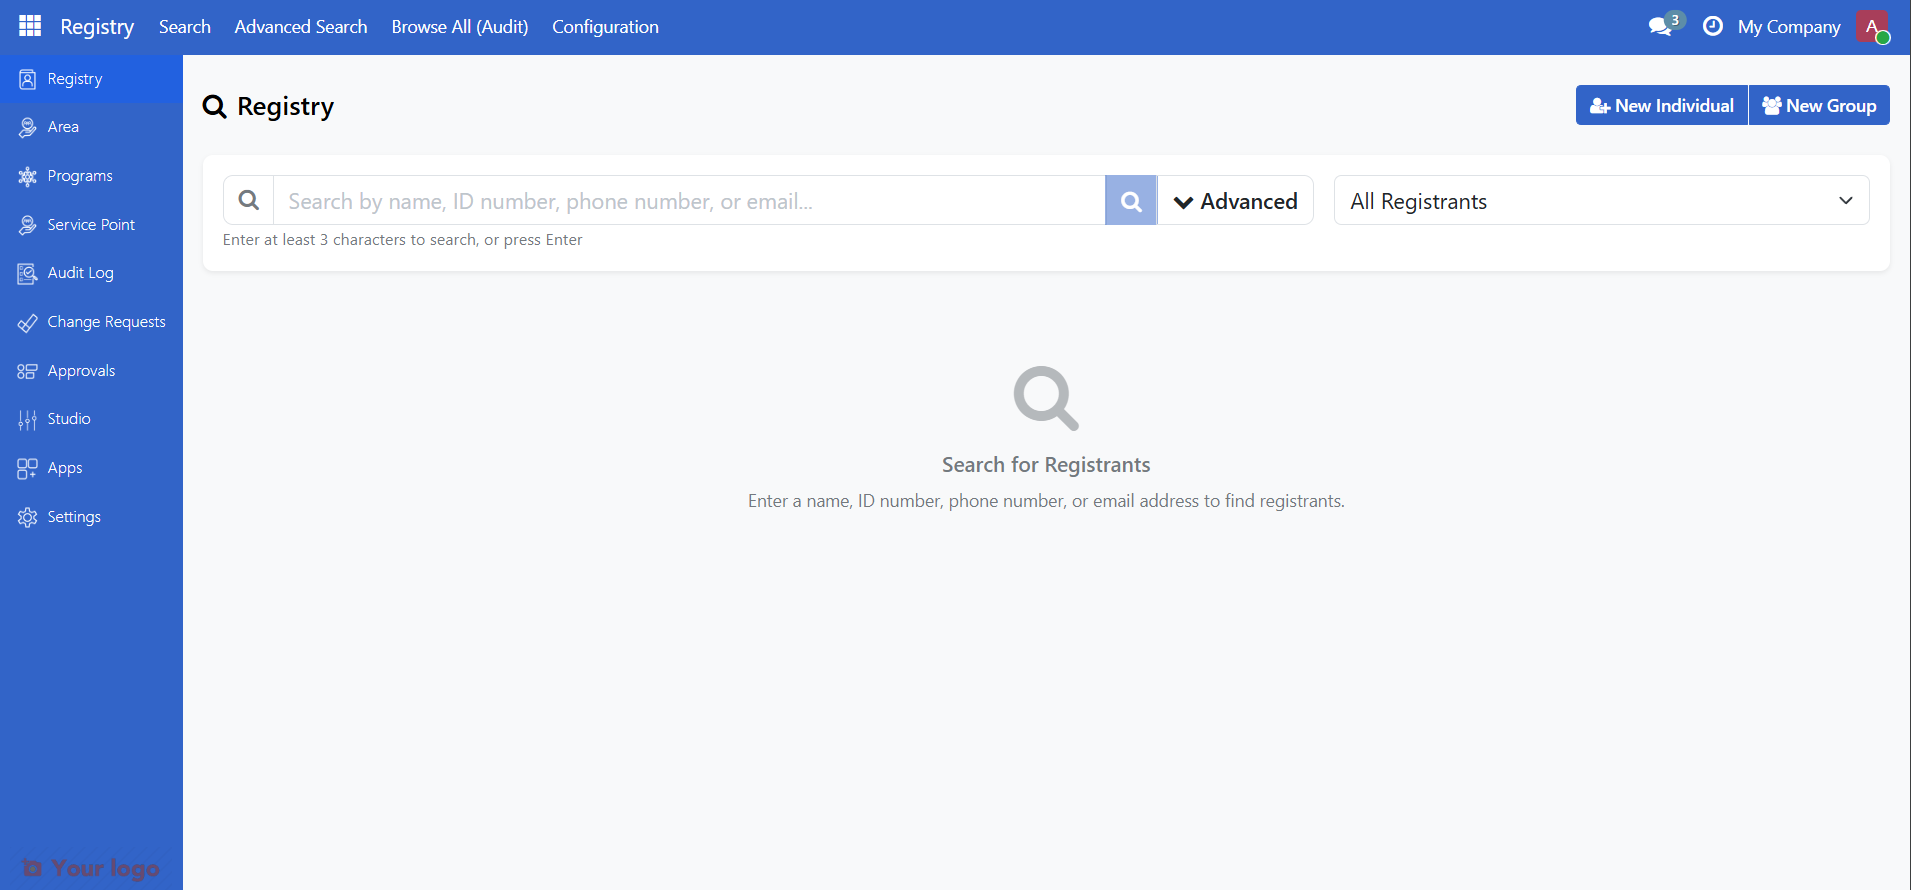1911x890 pixels.
Task: Open Apps from the sidebar
Action: tap(65, 468)
